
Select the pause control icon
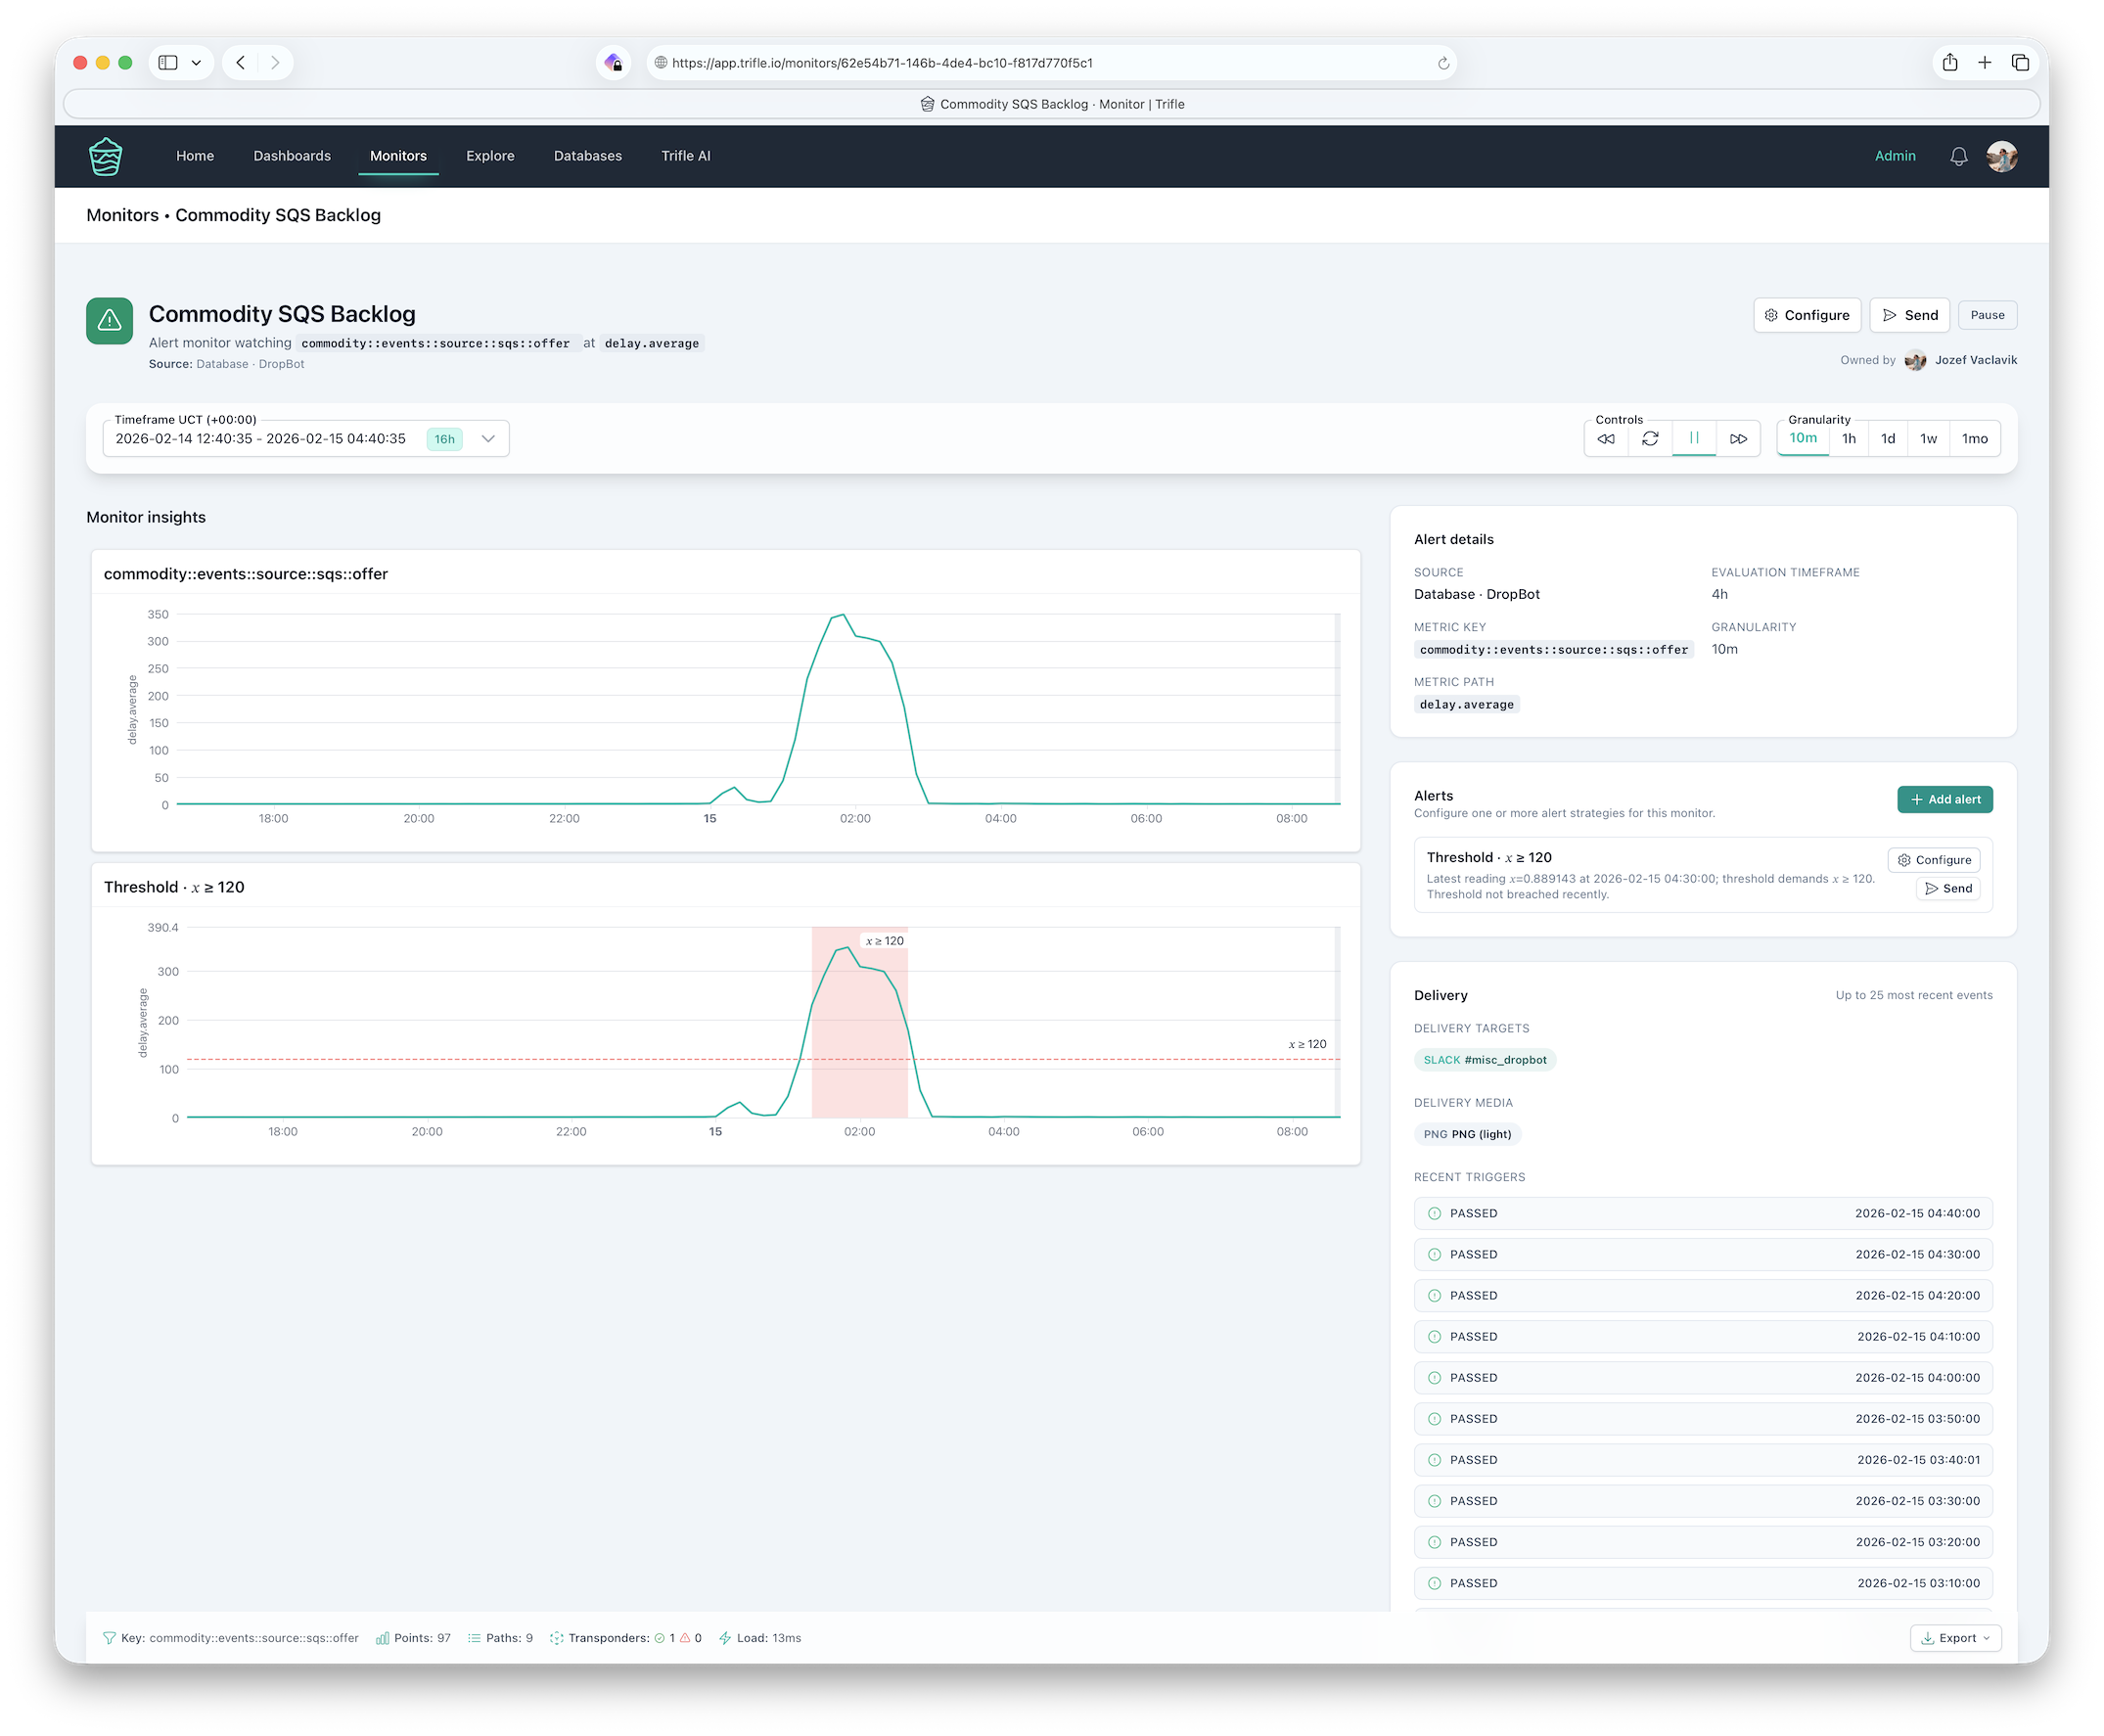point(1694,438)
